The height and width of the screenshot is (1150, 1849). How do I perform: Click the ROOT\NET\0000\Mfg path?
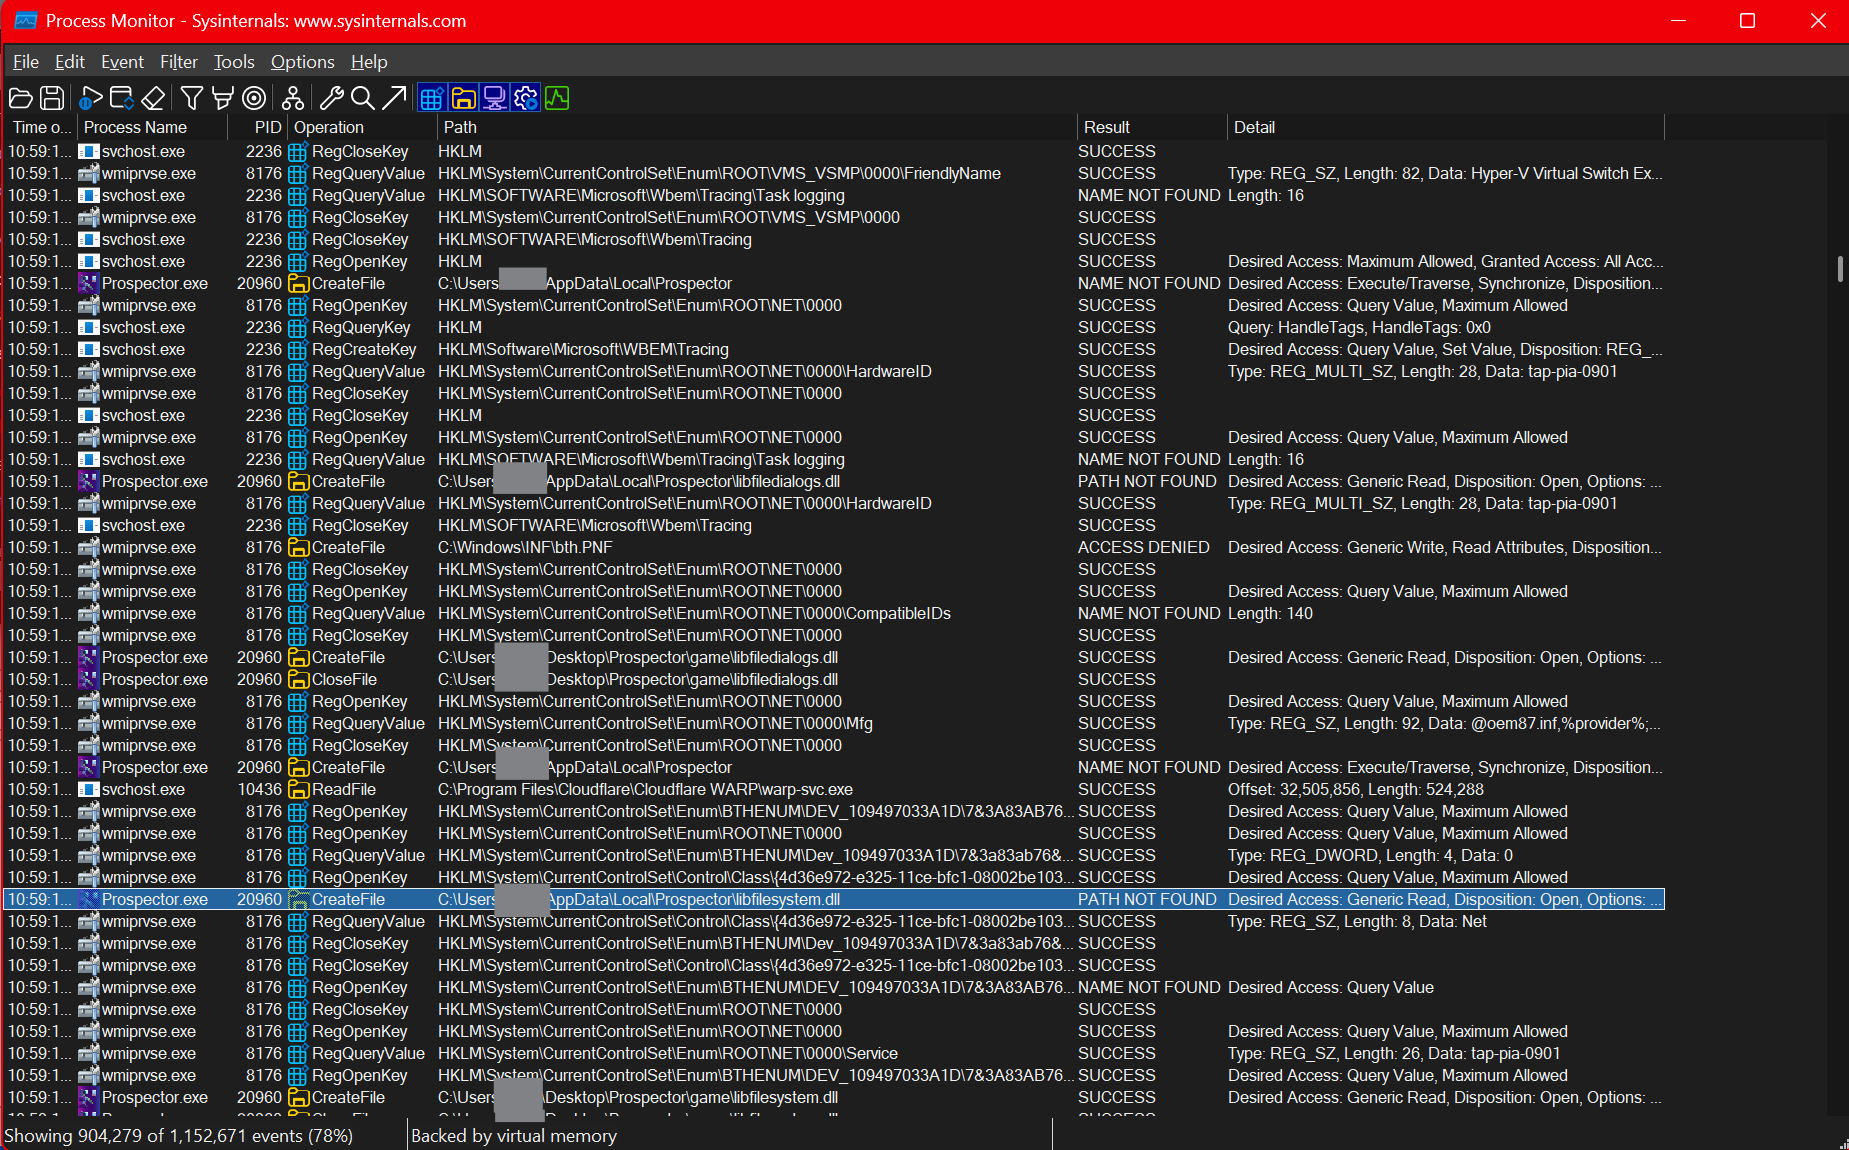coord(655,723)
